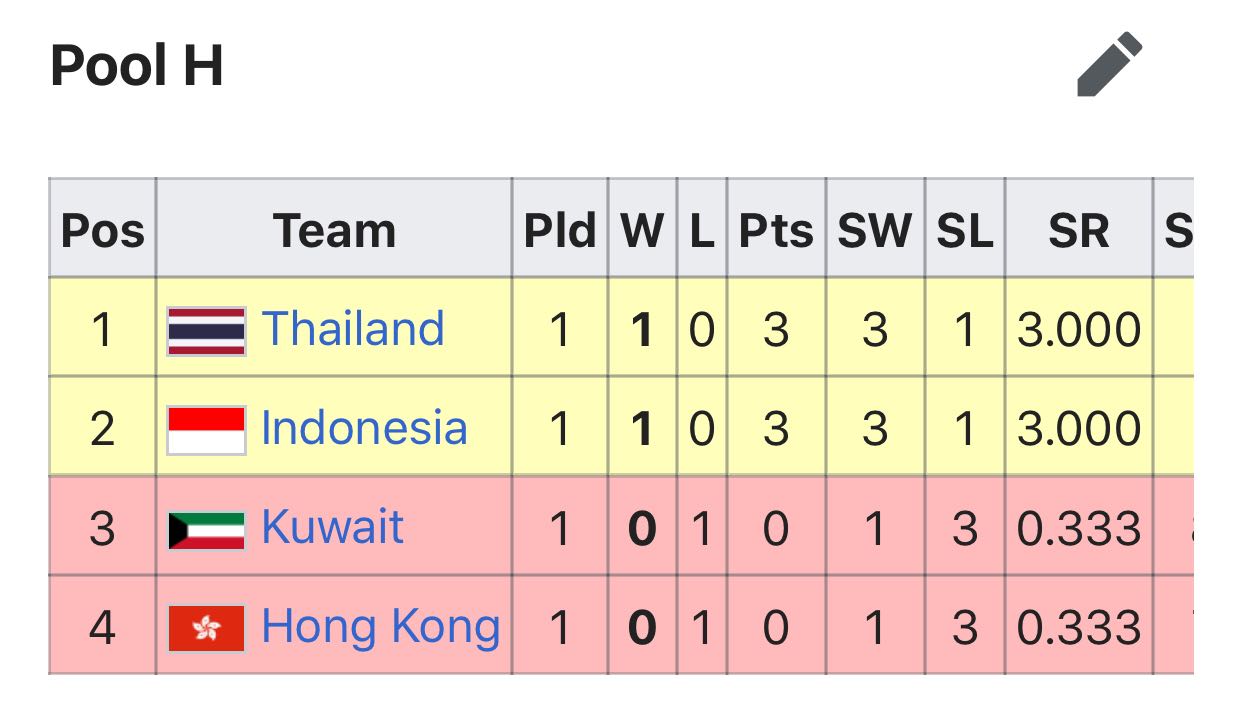Click Kuwait's 0.333 set ratio cell
This screenshot has height=705, width=1242.
click(1079, 526)
